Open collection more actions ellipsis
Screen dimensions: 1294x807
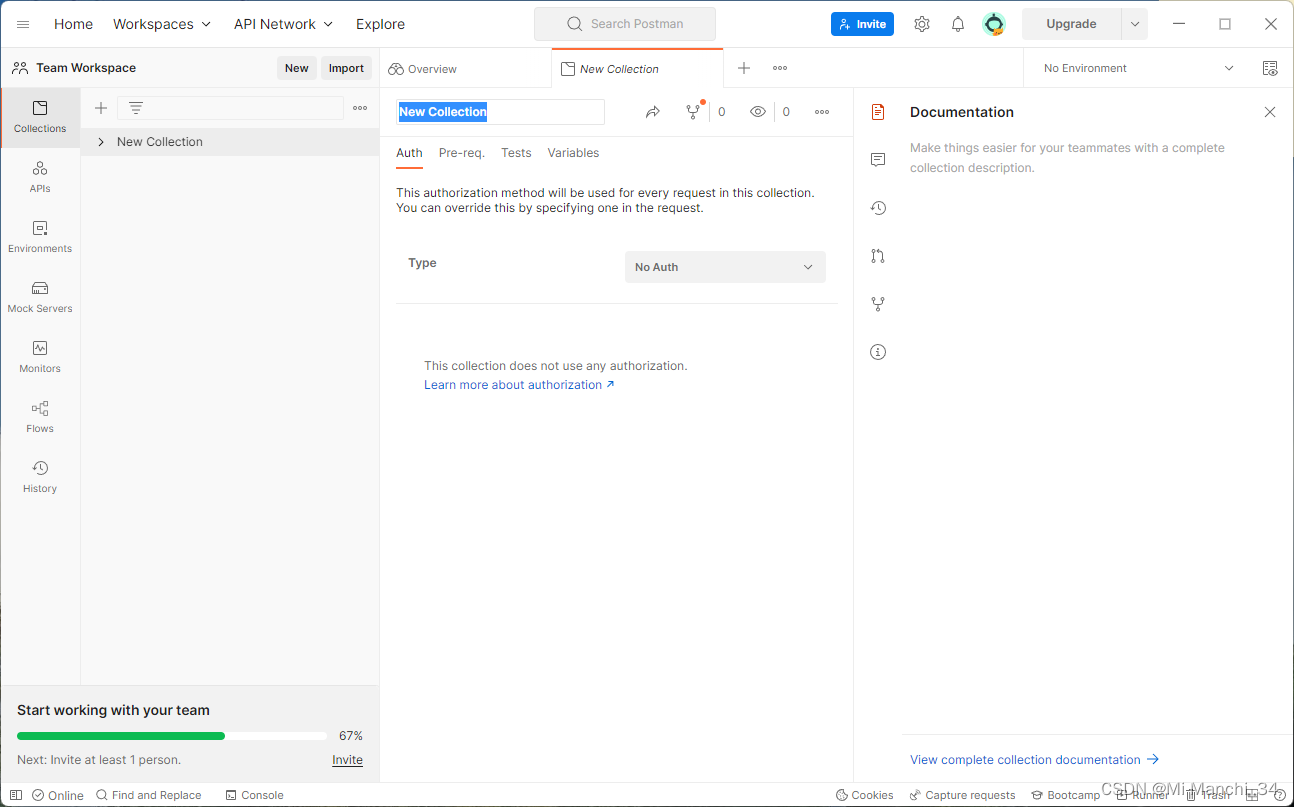coord(822,112)
